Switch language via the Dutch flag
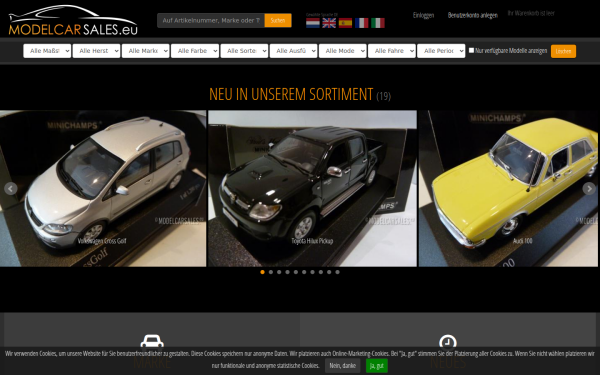The width and height of the screenshot is (600, 375). coord(313,23)
